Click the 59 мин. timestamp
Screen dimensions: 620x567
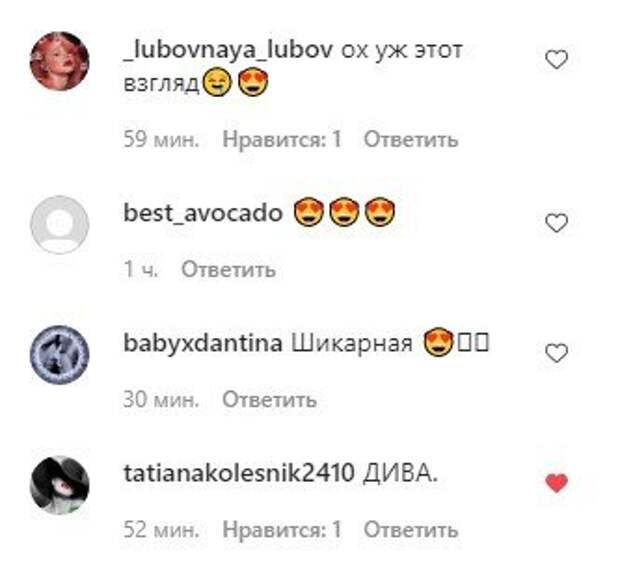pos(161,140)
